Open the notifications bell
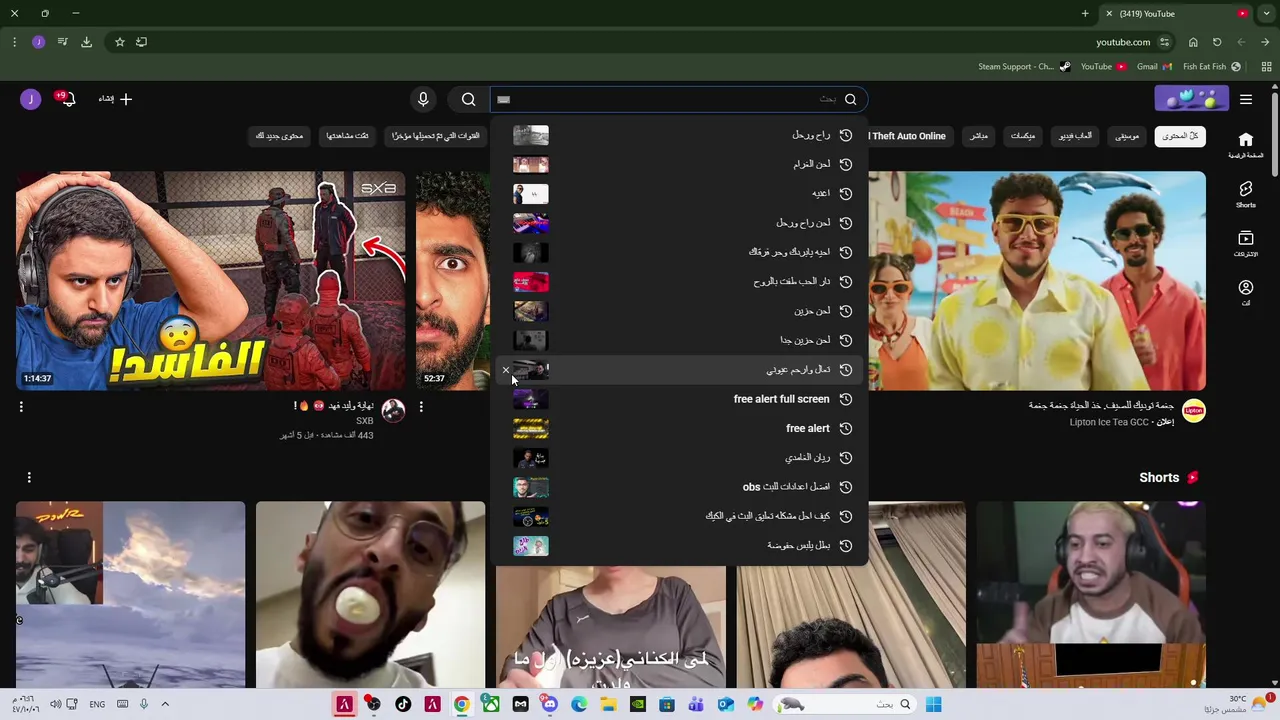This screenshot has height=720, width=1280. 68,99
